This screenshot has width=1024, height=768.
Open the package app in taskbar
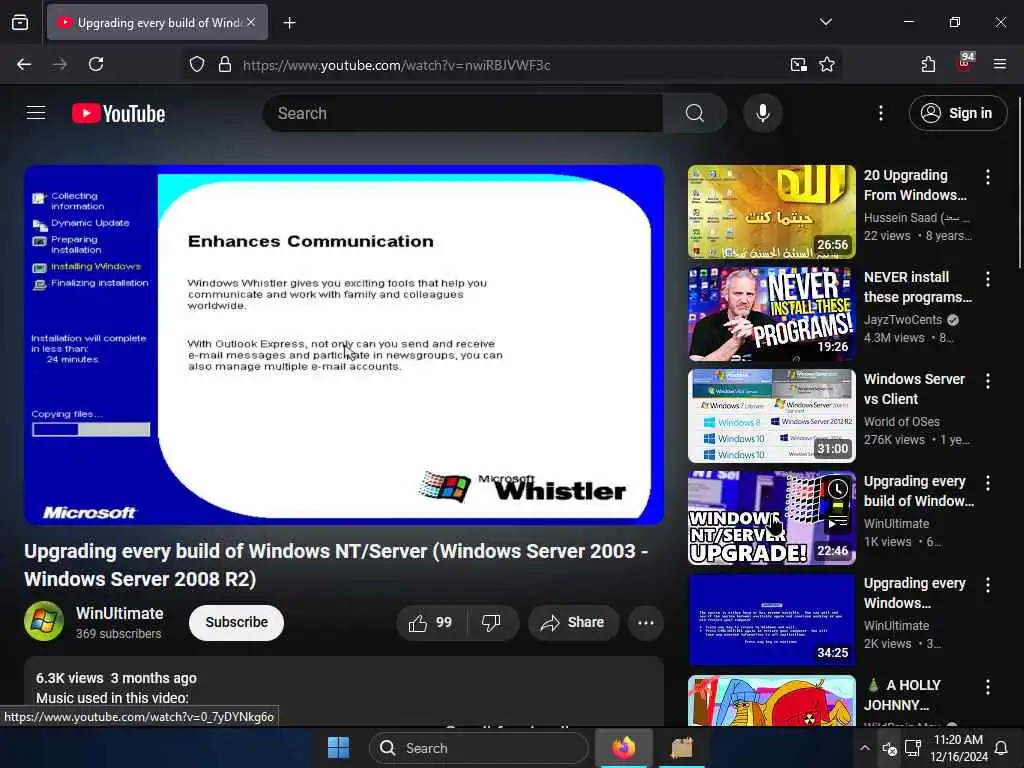[681, 748]
